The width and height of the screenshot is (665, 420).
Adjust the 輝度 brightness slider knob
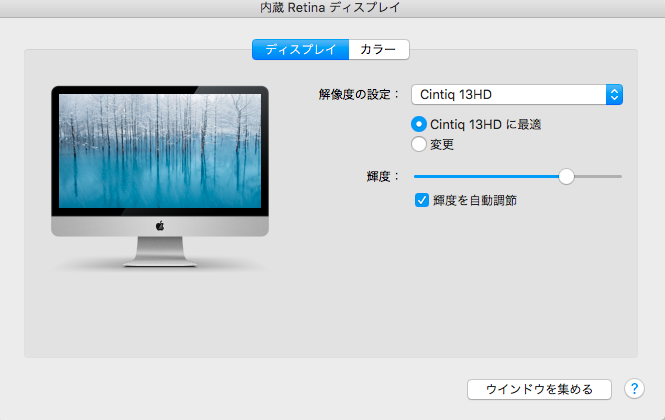click(x=566, y=176)
